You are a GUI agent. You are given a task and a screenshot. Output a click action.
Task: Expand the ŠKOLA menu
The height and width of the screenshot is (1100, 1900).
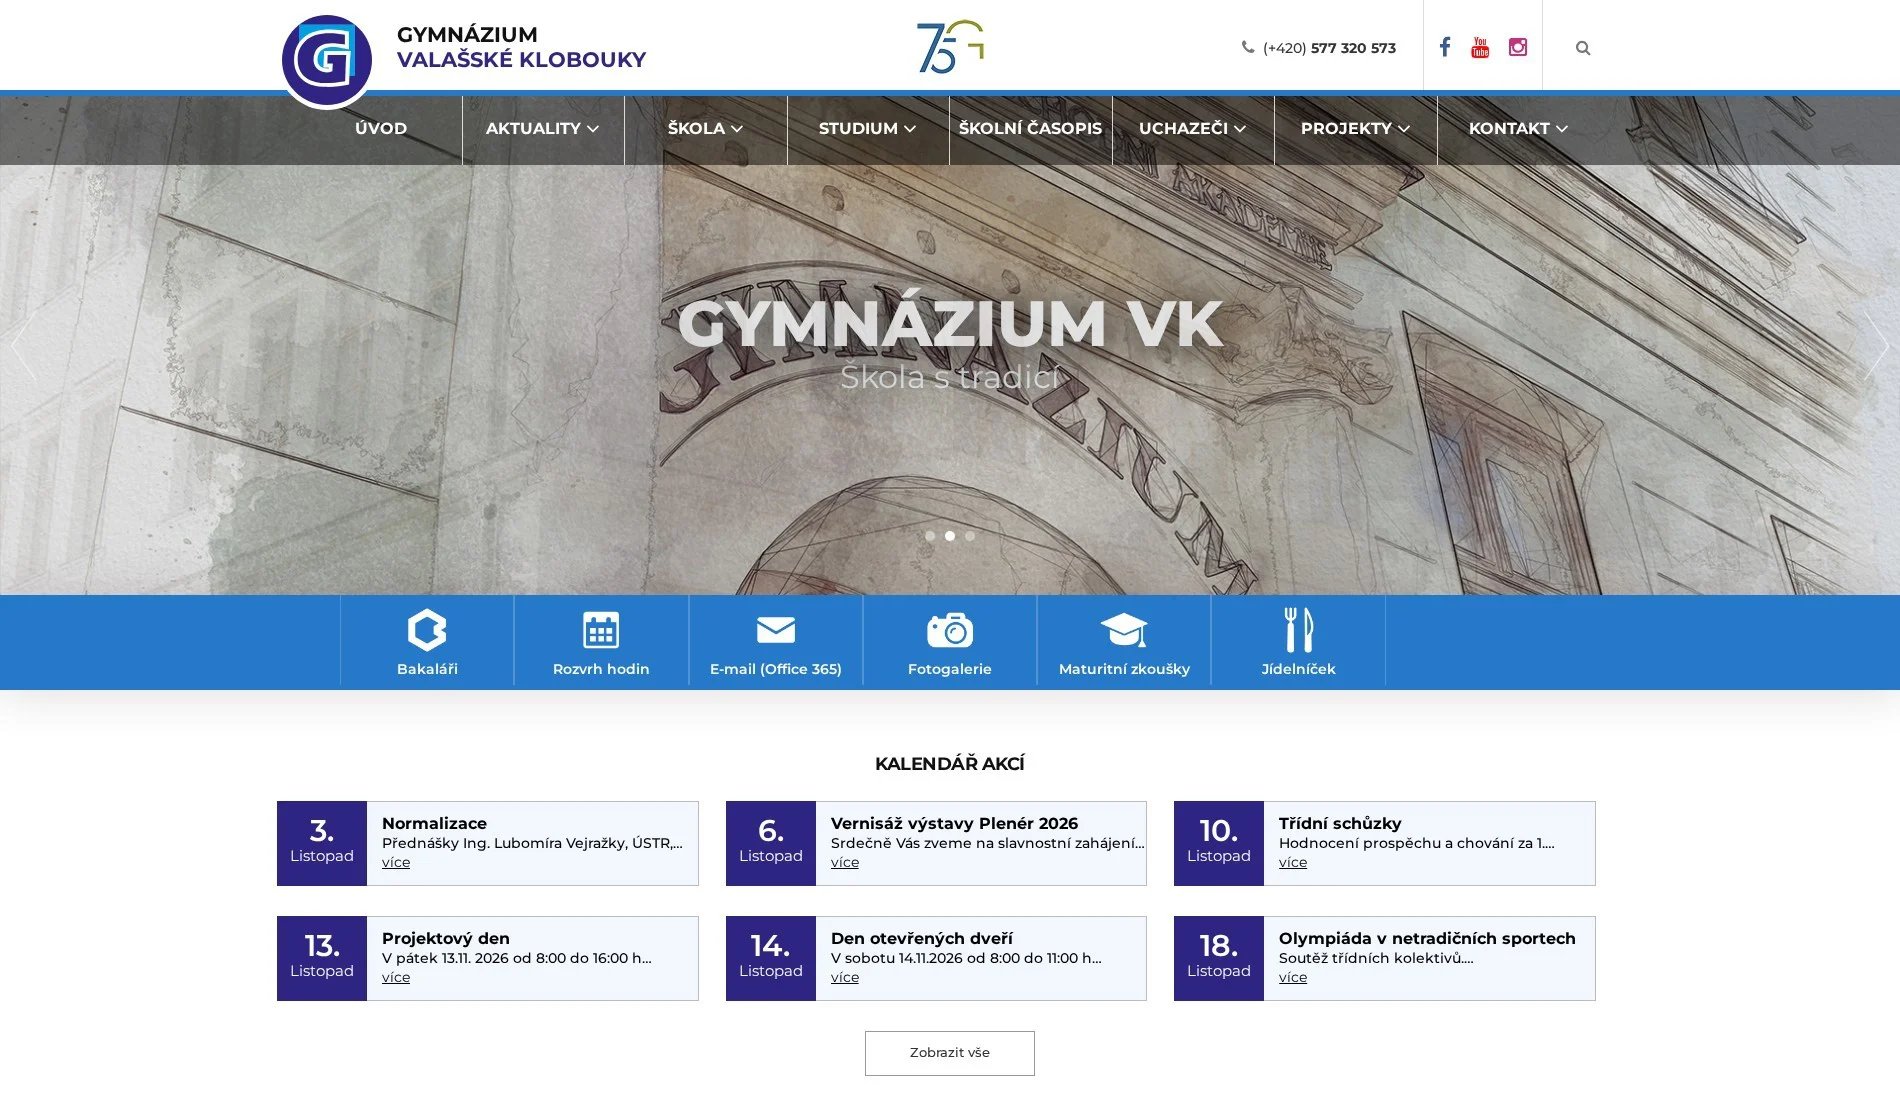tap(706, 129)
